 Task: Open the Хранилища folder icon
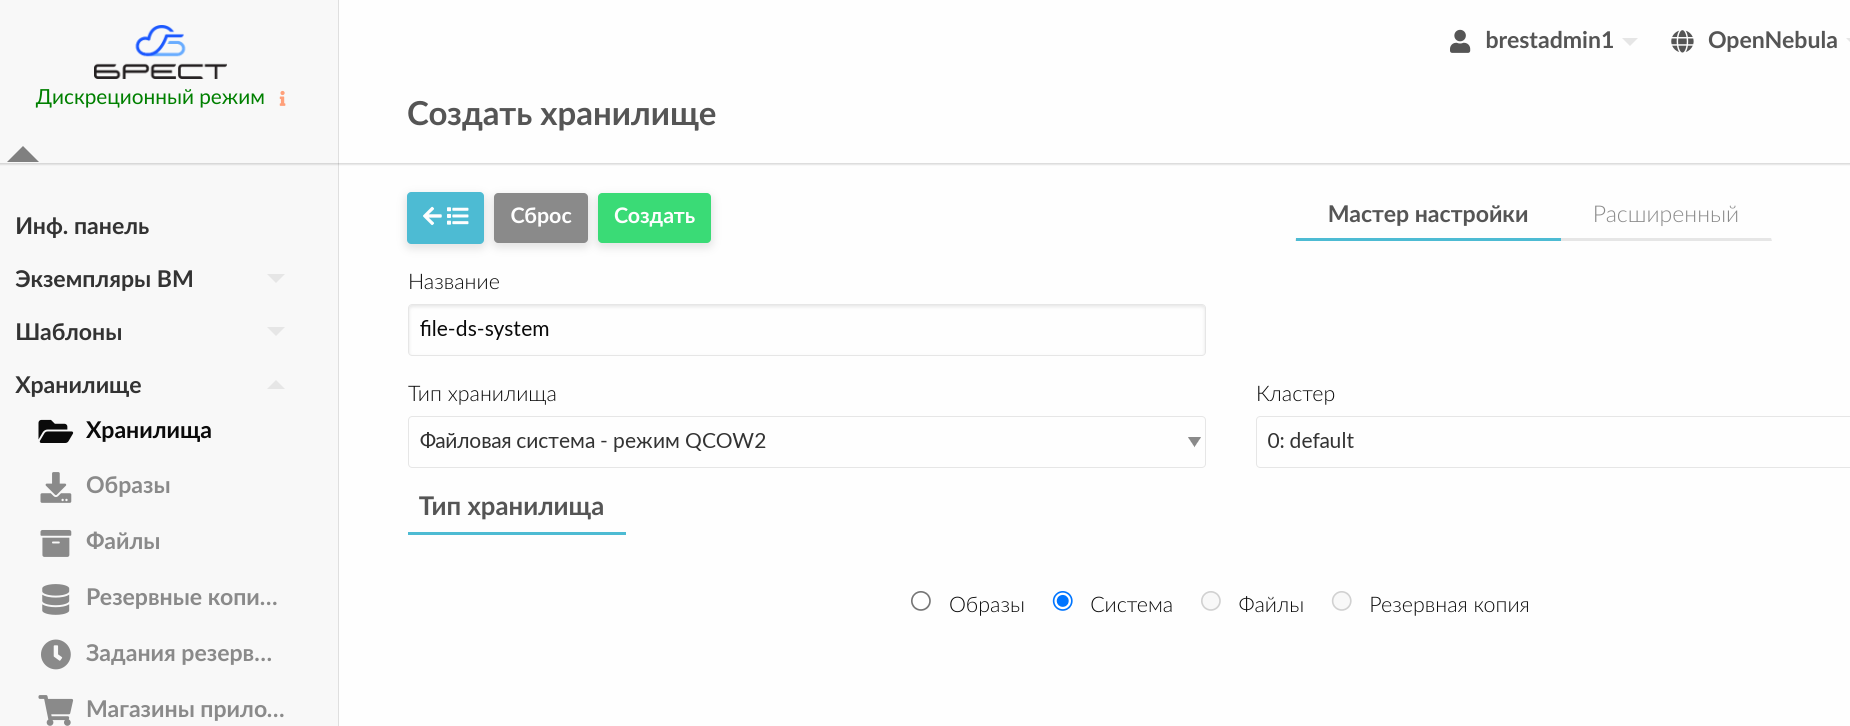pyautogui.click(x=56, y=430)
